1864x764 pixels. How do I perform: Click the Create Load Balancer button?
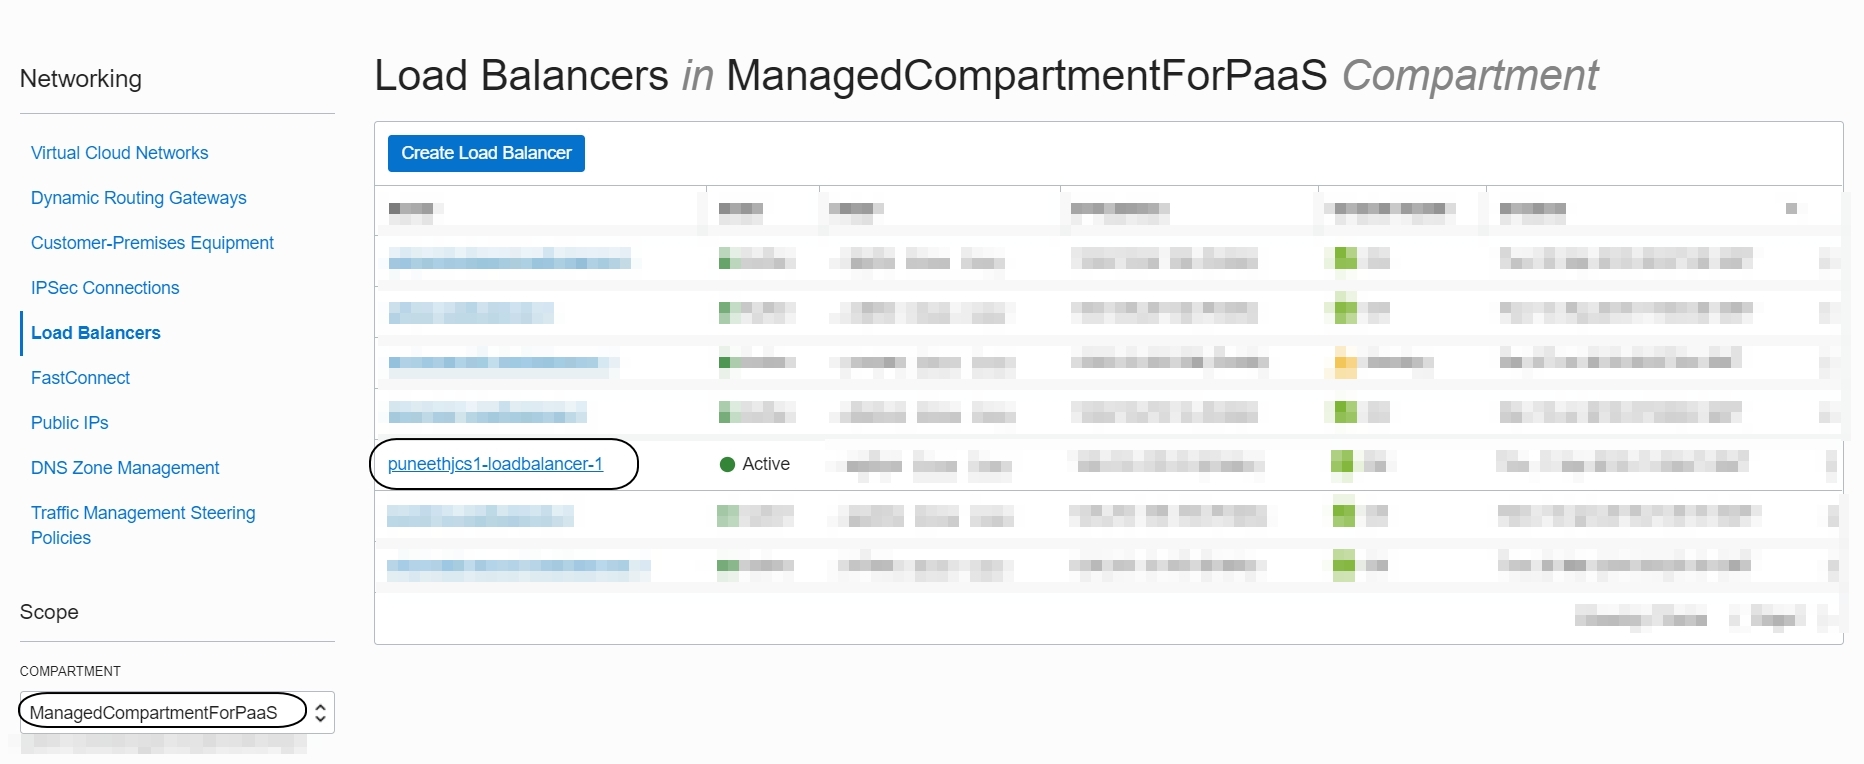click(x=486, y=153)
